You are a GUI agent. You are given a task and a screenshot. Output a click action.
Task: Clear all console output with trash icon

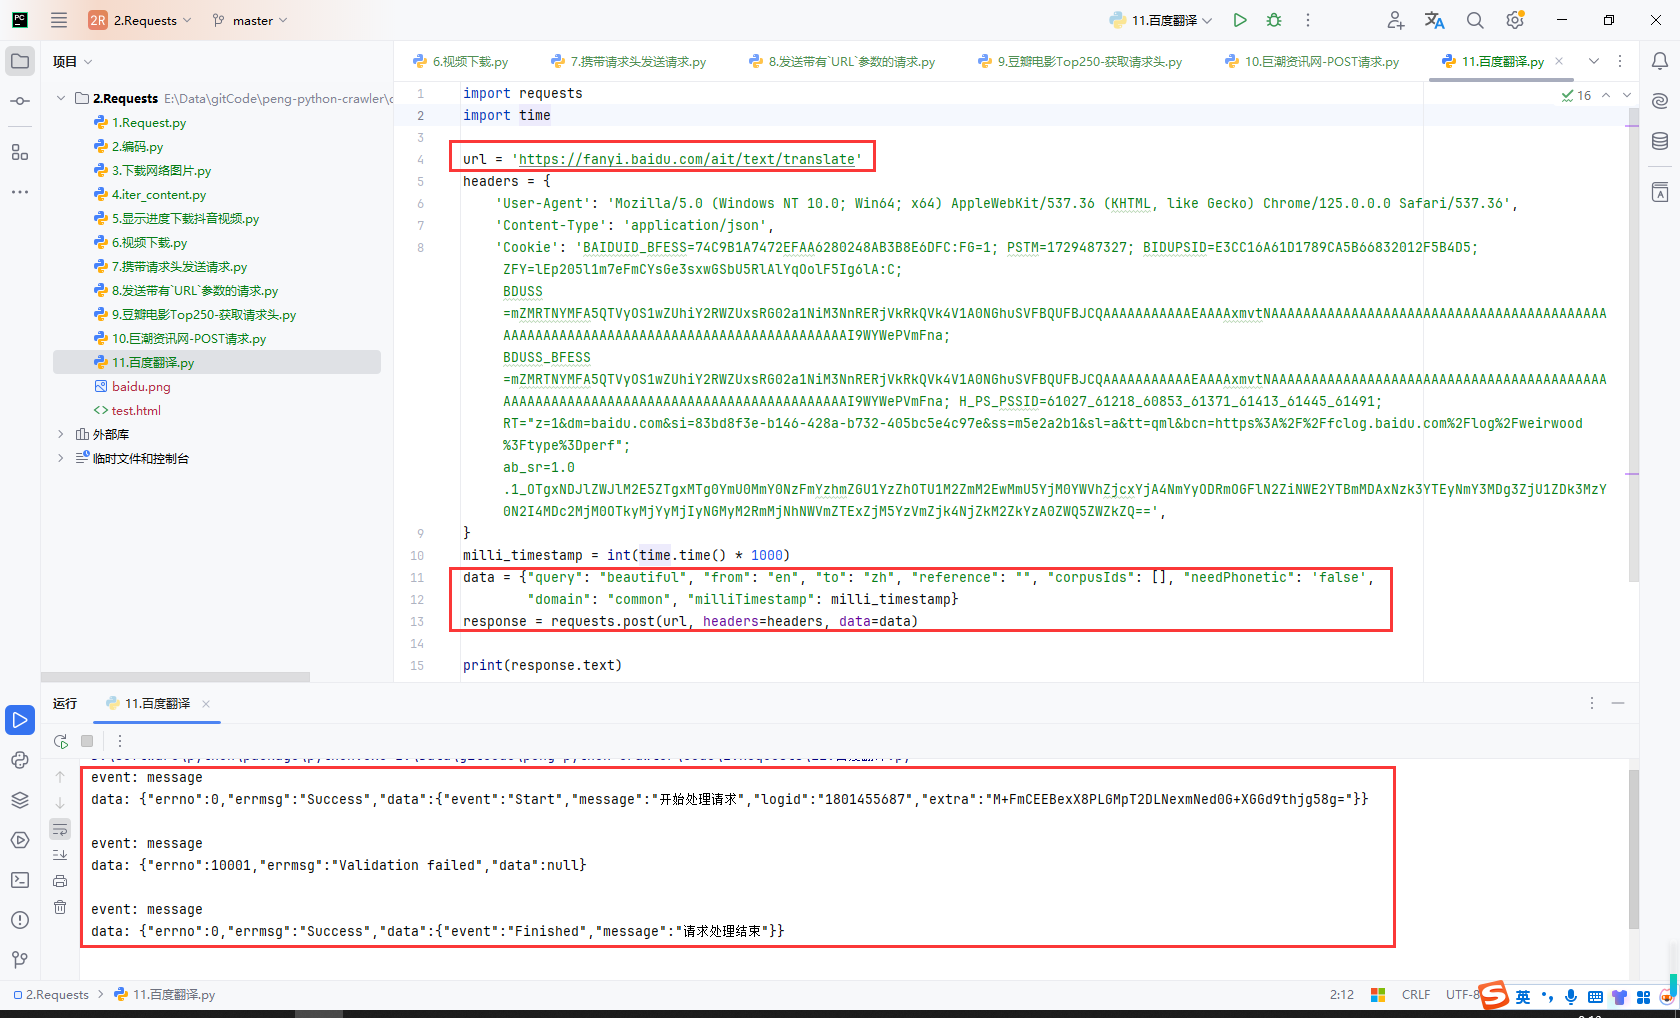pyautogui.click(x=60, y=907)
